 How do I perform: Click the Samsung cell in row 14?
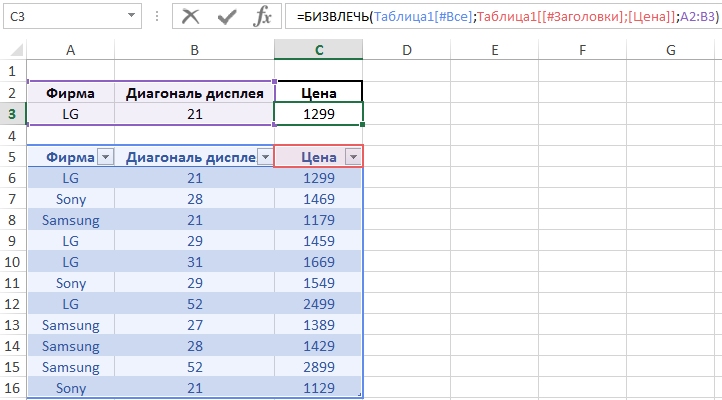pos(70,346)
